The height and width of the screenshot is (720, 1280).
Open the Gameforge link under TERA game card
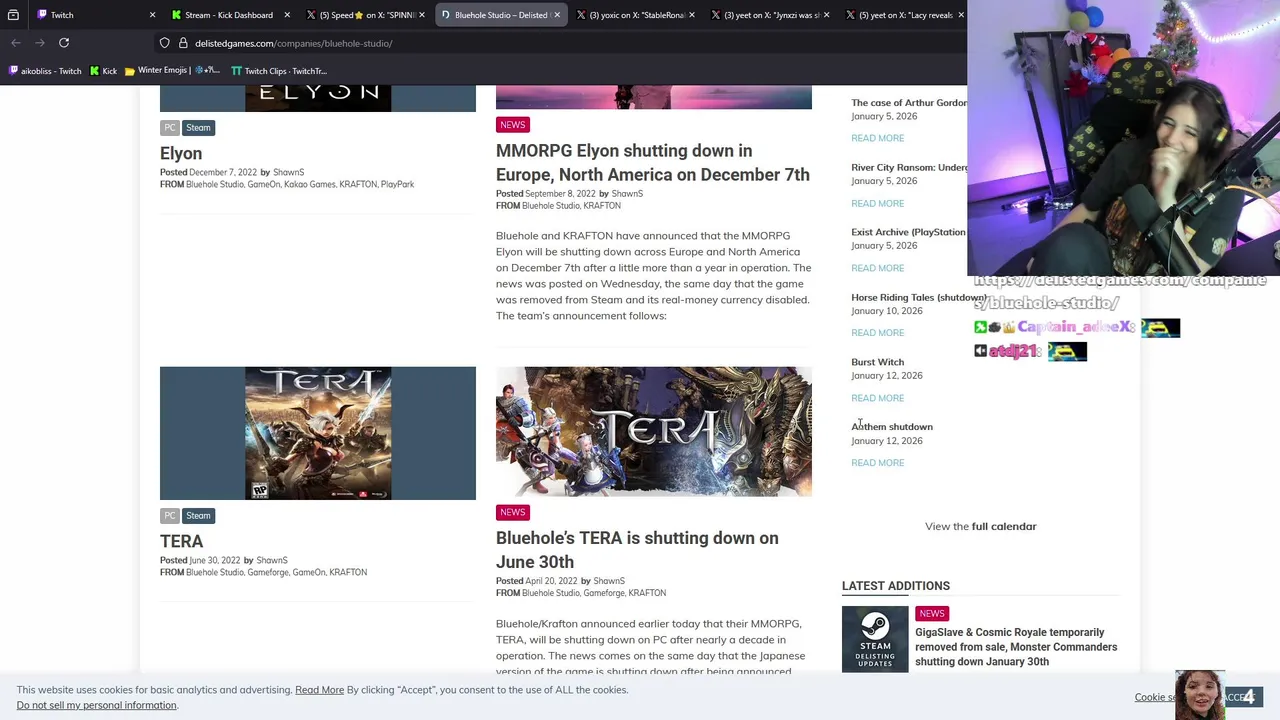coord(268,573)
